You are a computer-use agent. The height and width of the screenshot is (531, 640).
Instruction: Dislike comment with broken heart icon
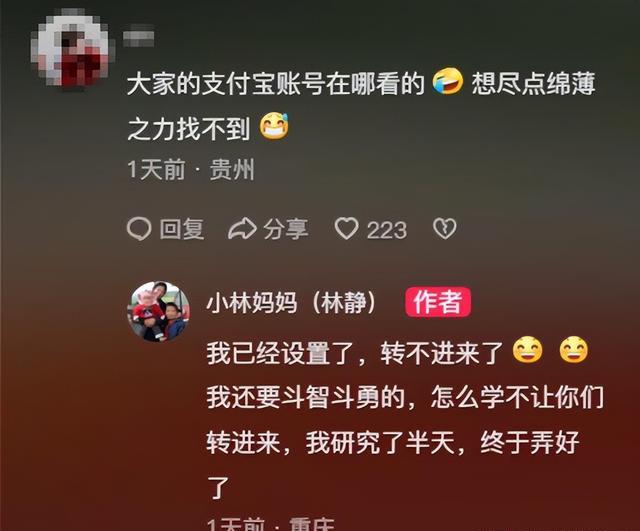coord(444,229)
